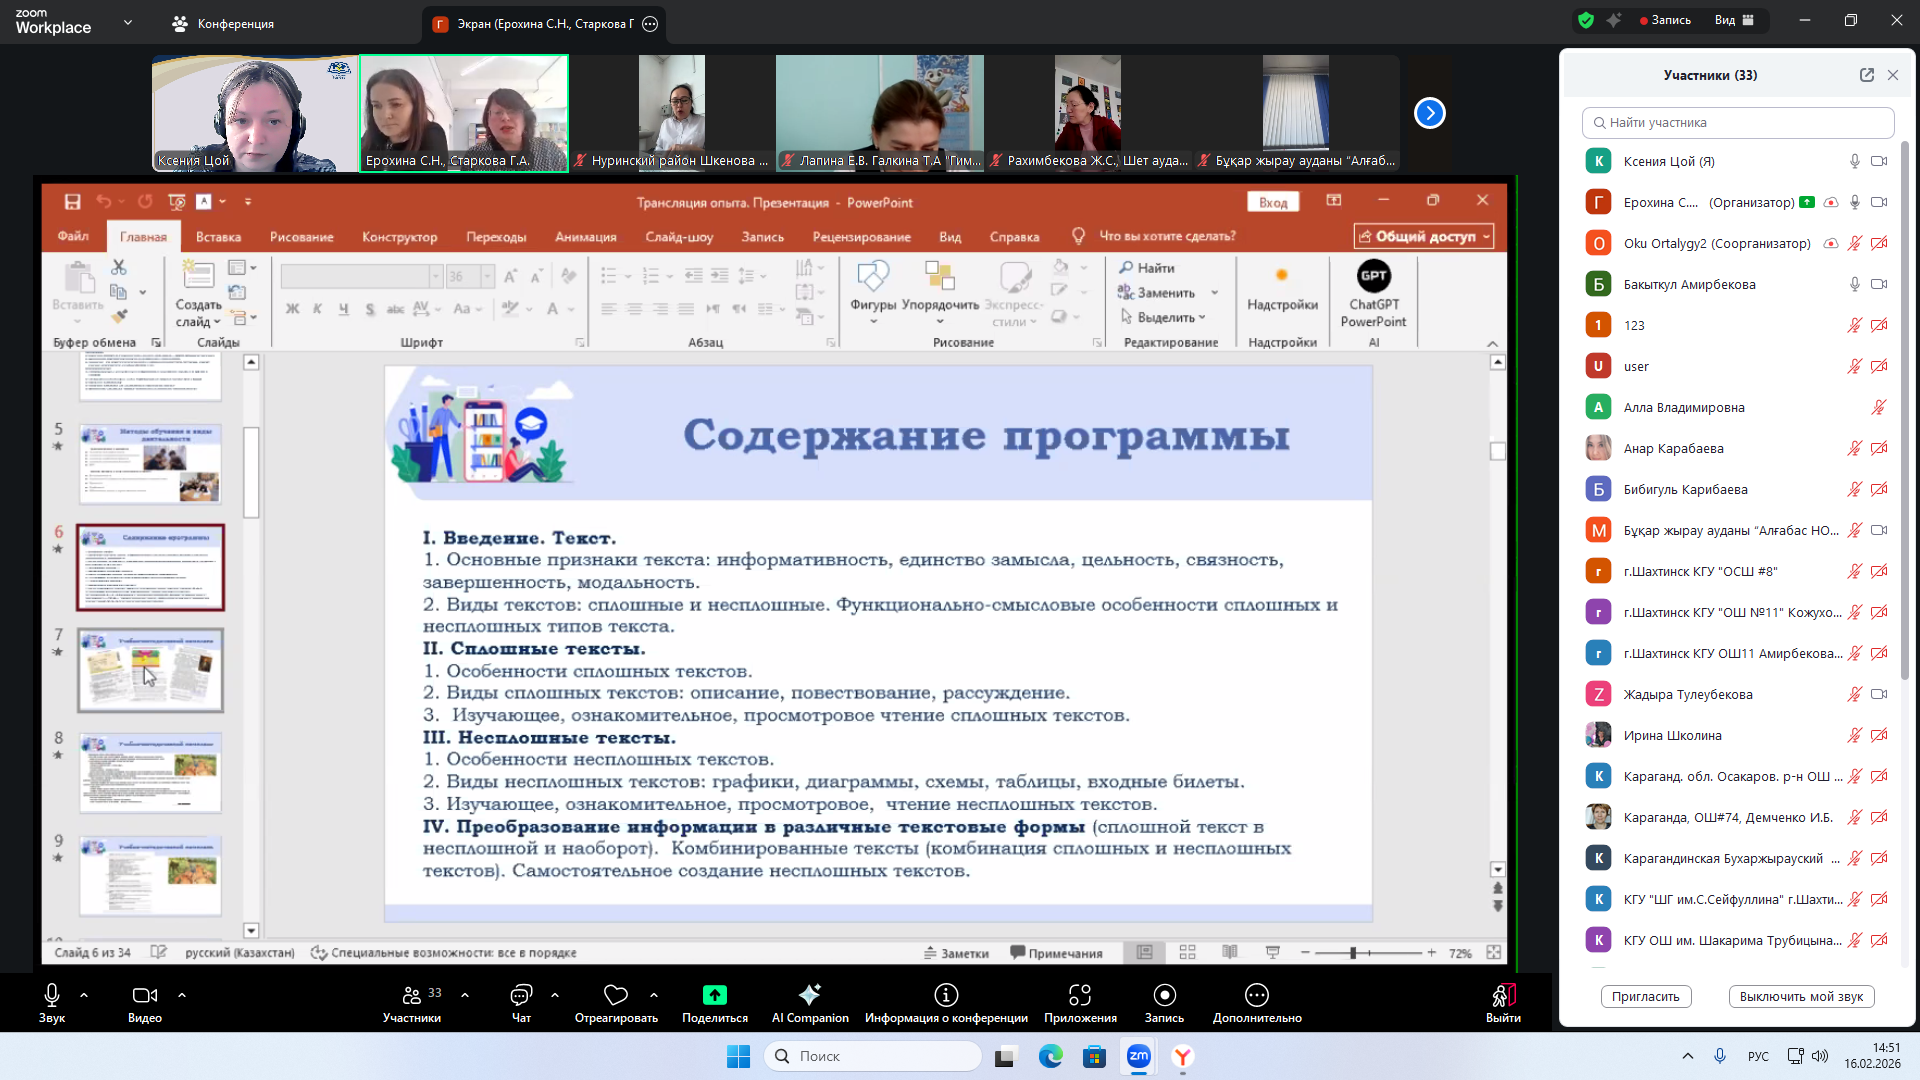The height and width of the screenshot is (1080, 1920).
Task: Pop out the Participants panel
Action: click(x=1866, y=75)
